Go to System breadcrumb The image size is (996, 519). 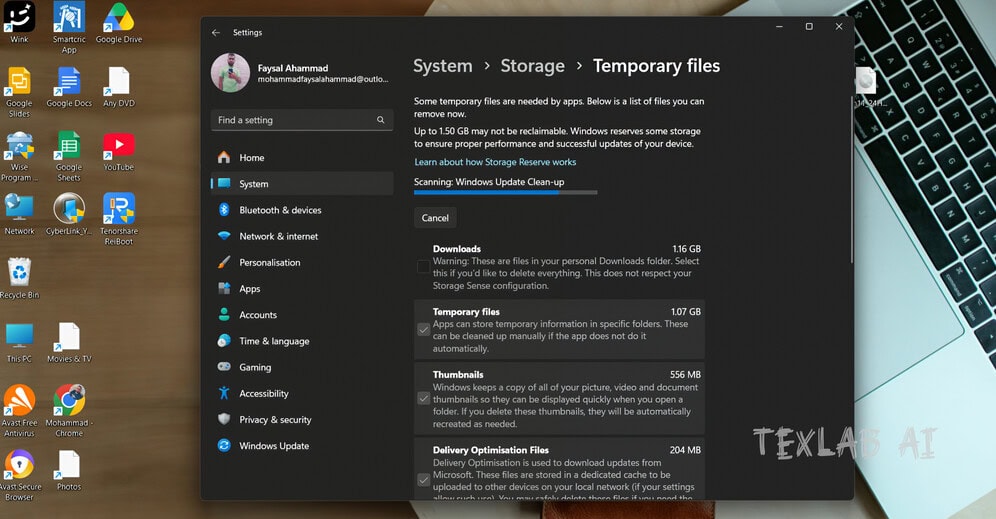click(x=443, y=66)
